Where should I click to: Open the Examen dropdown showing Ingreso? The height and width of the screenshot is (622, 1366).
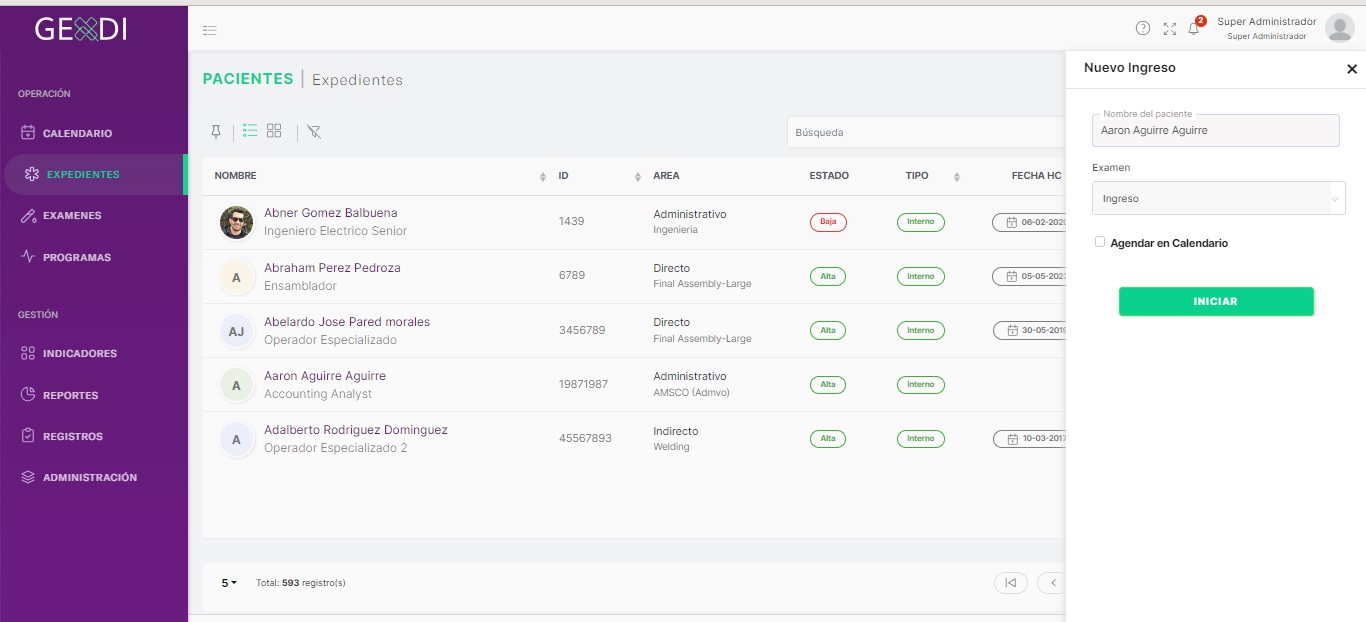[x=1219, y=198]
